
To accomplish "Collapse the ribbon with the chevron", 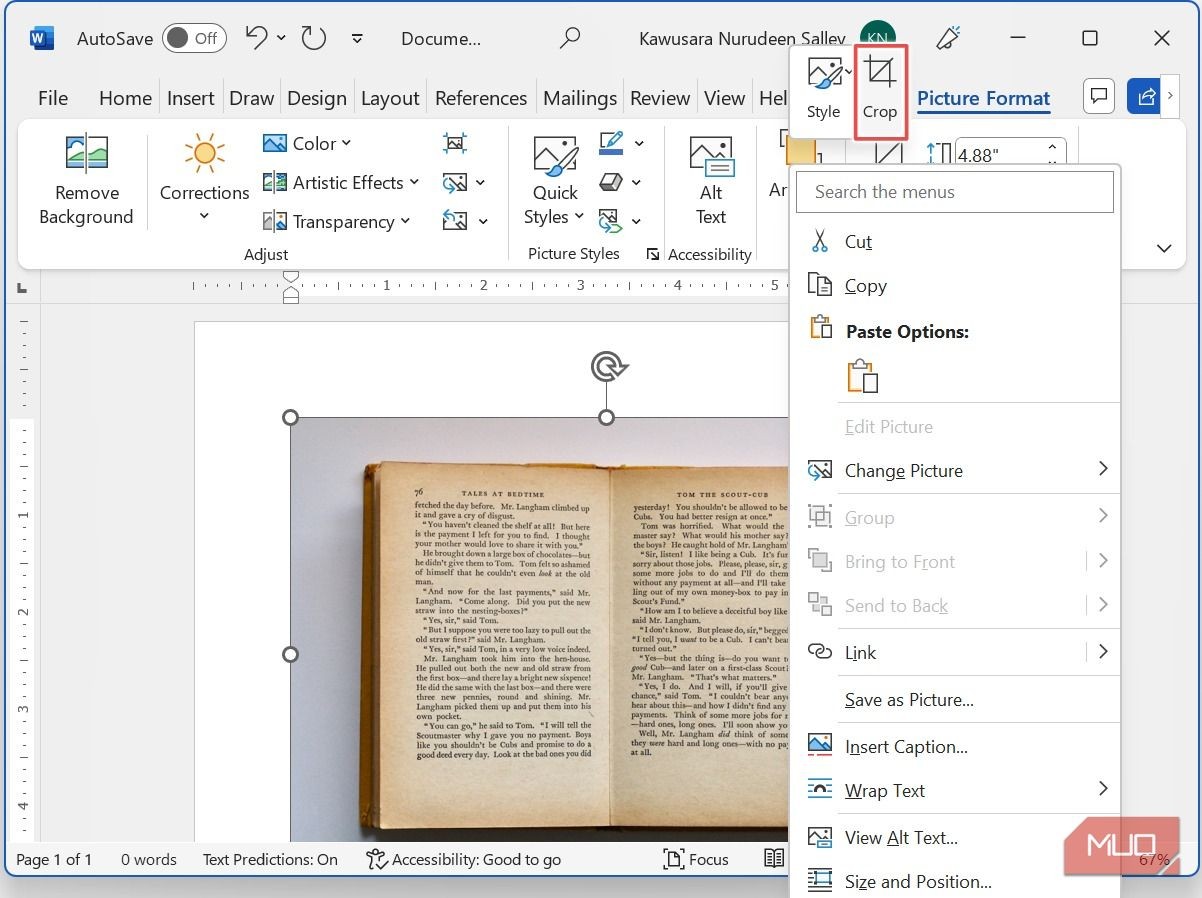I will tap(1164, 248).
